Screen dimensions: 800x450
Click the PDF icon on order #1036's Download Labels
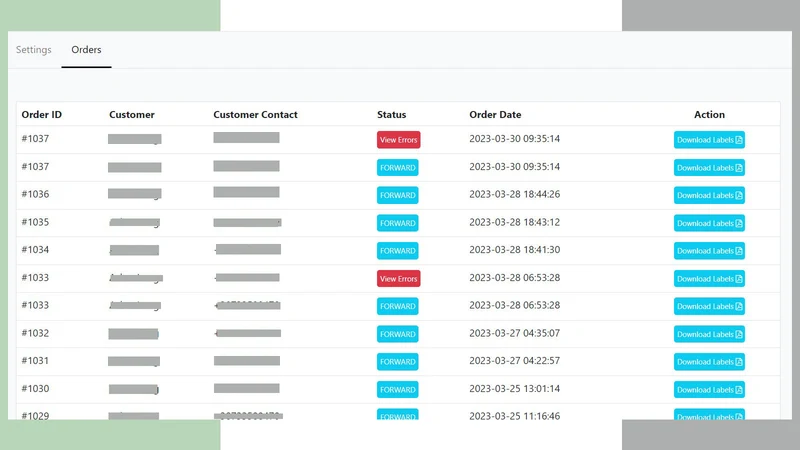[739, 195]
